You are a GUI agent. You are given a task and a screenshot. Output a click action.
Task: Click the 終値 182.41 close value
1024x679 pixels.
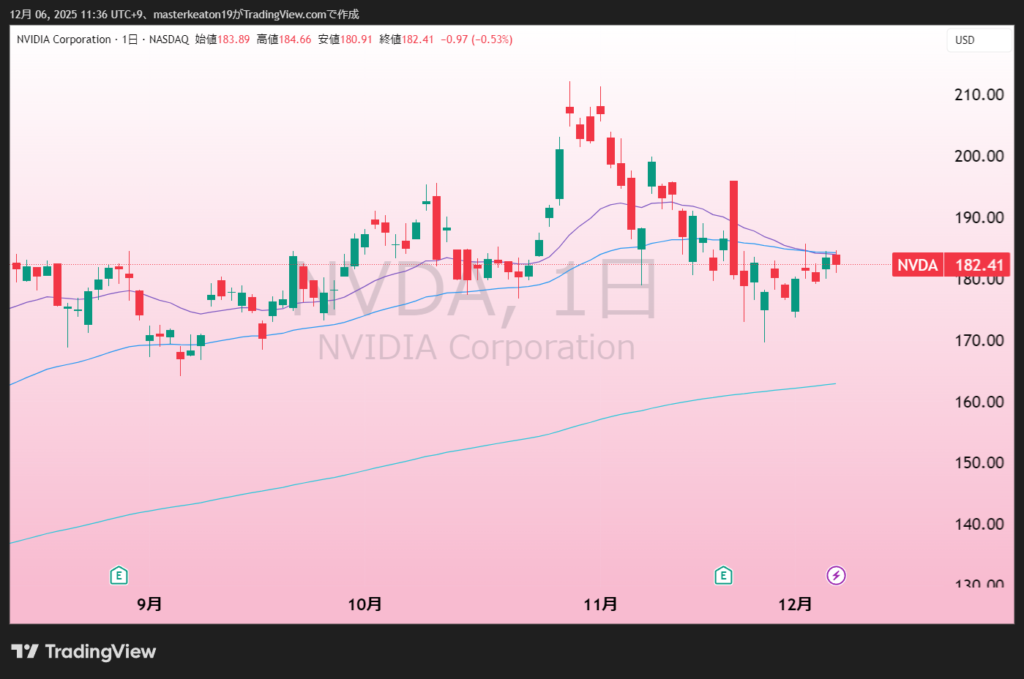(400, 40)
